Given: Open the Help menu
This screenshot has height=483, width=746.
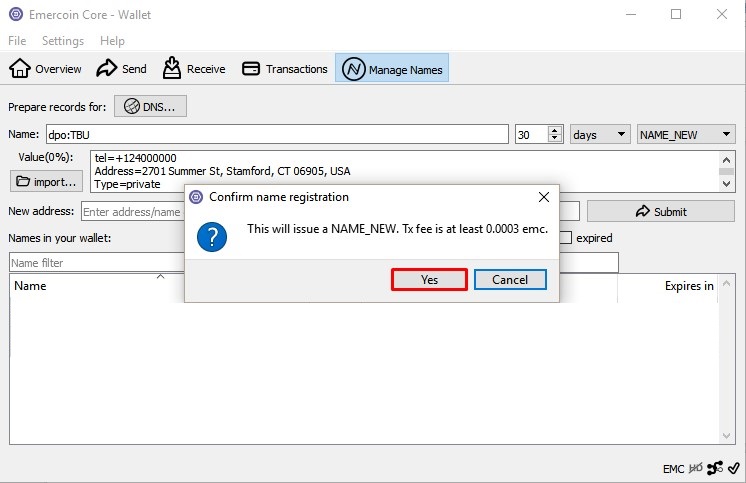Looking at the screenshot, I should coord(112,41).
